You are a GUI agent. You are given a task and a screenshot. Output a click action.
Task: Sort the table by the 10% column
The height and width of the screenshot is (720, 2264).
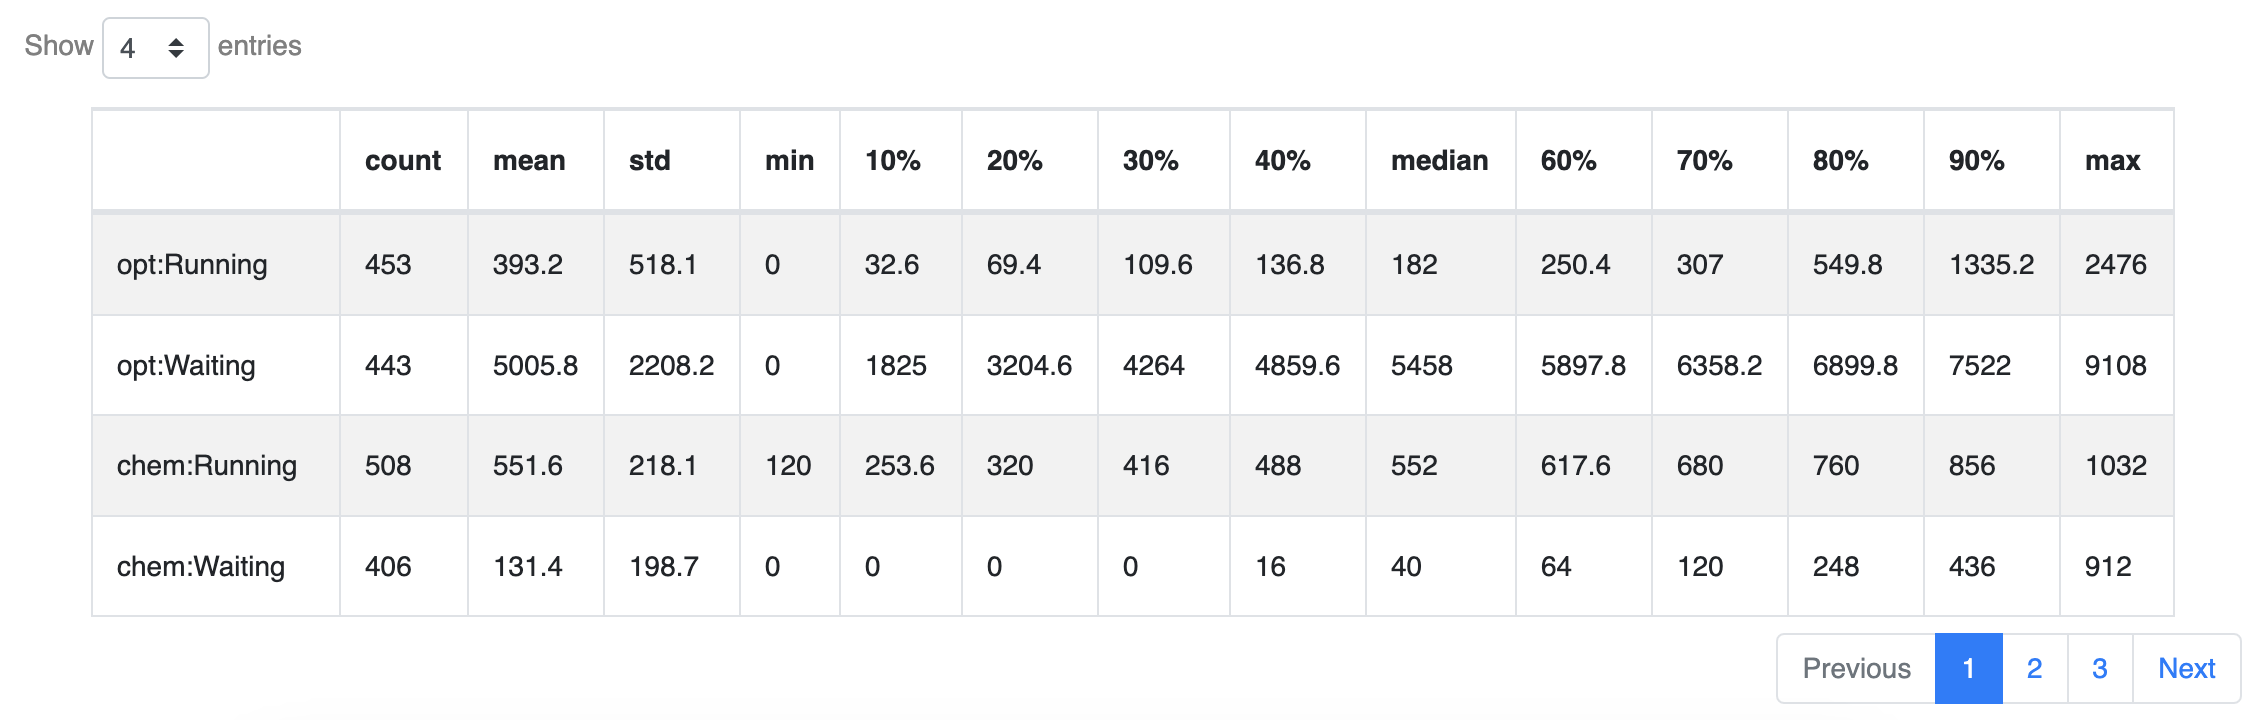pyautogui.click(x=893, y=160)
